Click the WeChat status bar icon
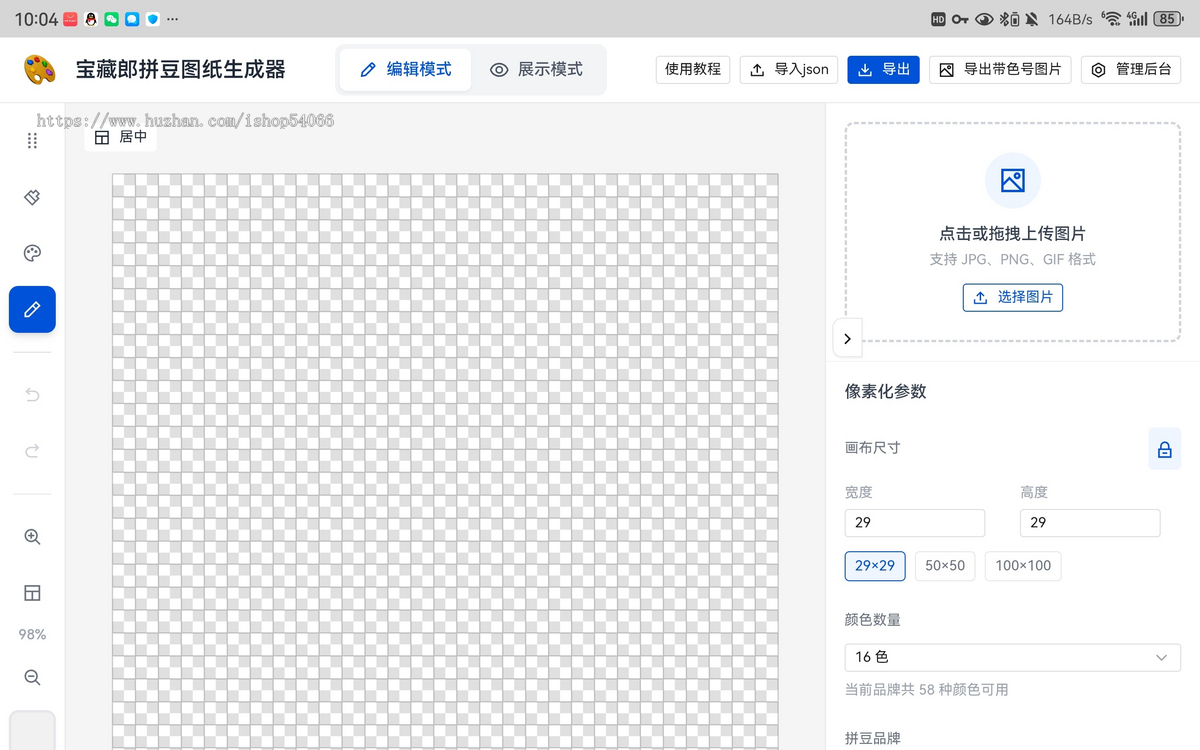Image resolution: width=1200 pixels, height=750 pixels. pos(111,19)
